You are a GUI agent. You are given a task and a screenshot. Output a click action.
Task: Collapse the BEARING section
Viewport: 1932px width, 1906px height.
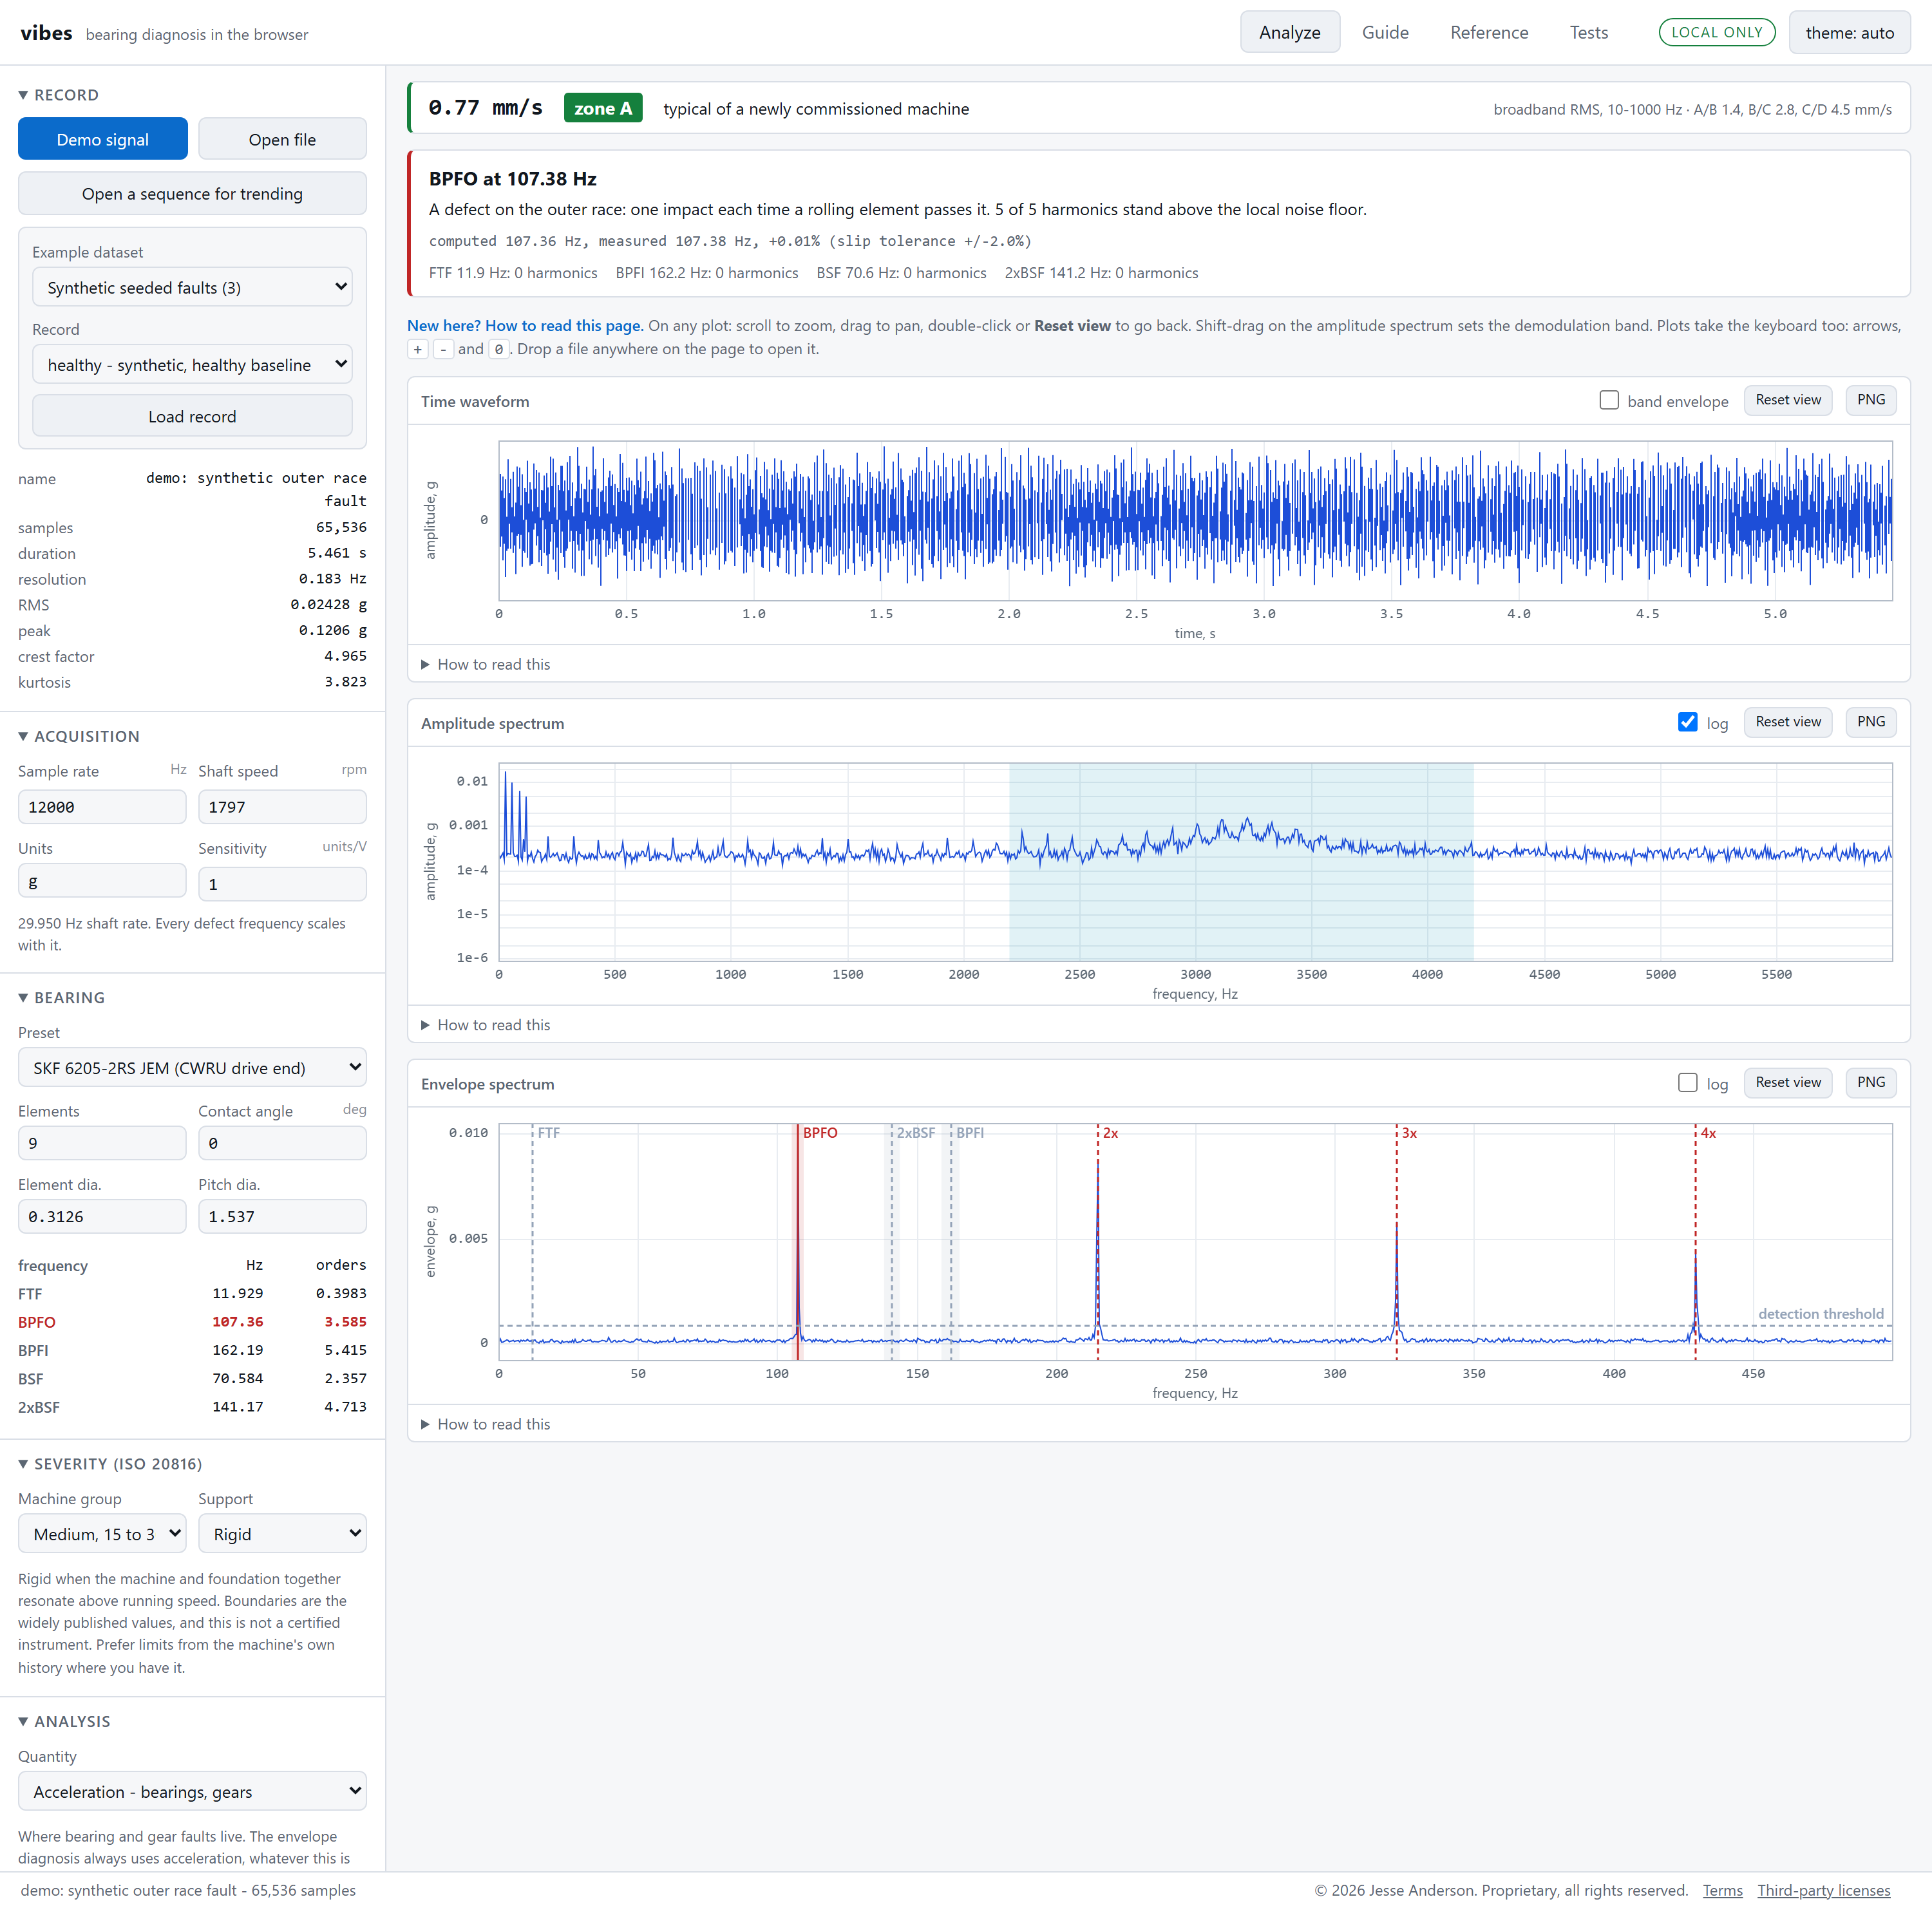point(61,998)
